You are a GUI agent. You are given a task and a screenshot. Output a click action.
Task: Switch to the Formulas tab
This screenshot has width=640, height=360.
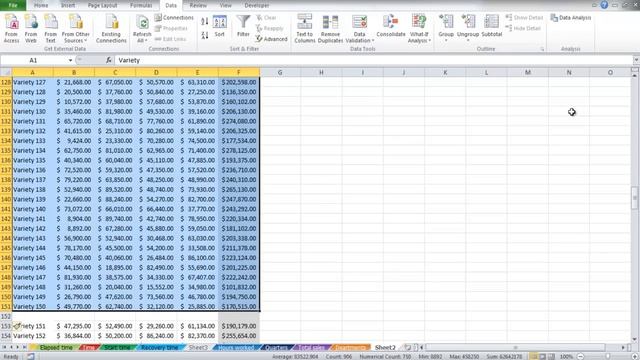141,5
